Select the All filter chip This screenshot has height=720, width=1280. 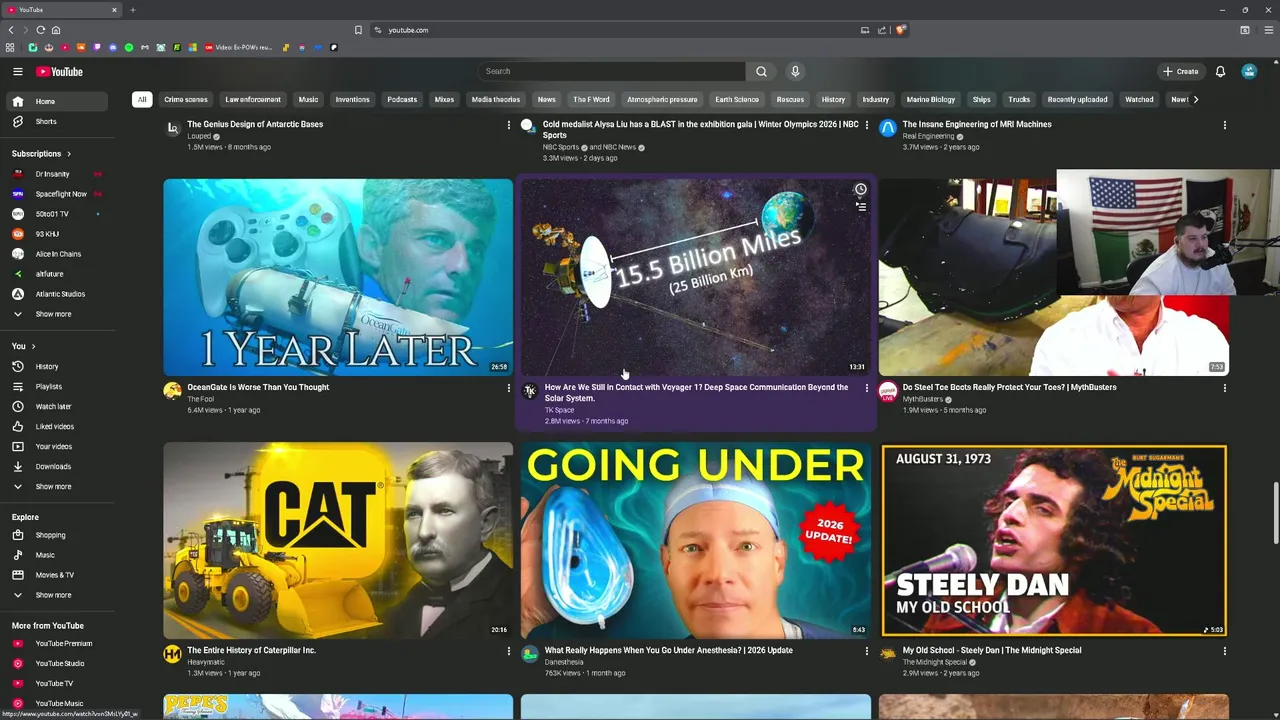click(x=142, y=99)
